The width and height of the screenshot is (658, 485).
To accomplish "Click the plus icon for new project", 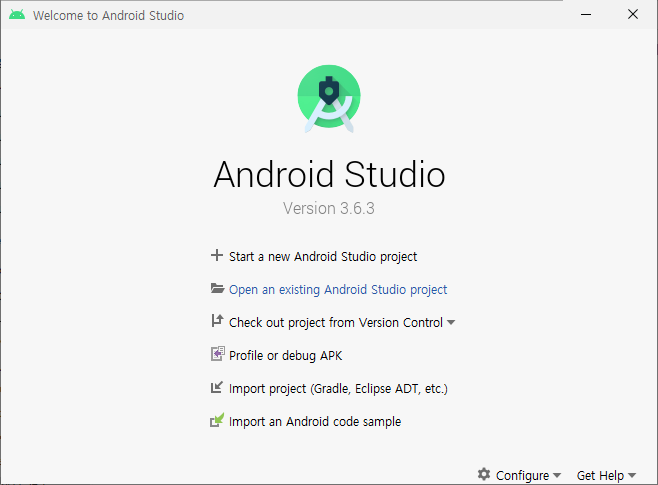I will [x=217, y=255].
